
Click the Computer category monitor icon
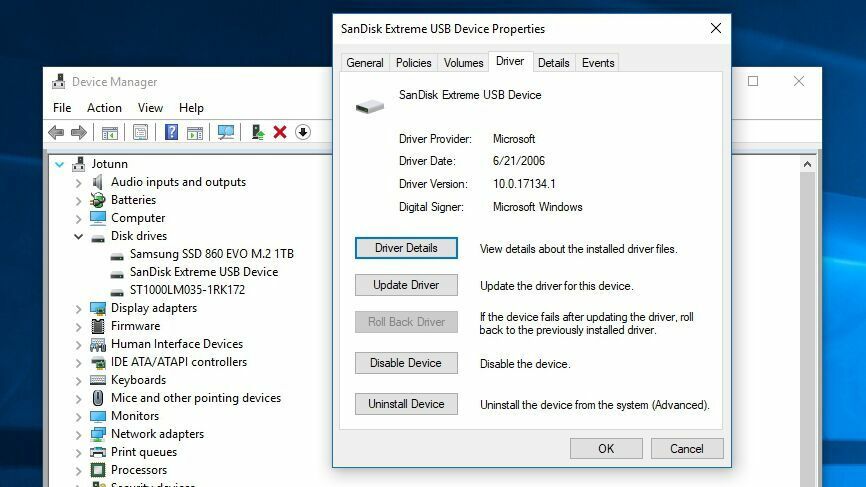(98, 218)
